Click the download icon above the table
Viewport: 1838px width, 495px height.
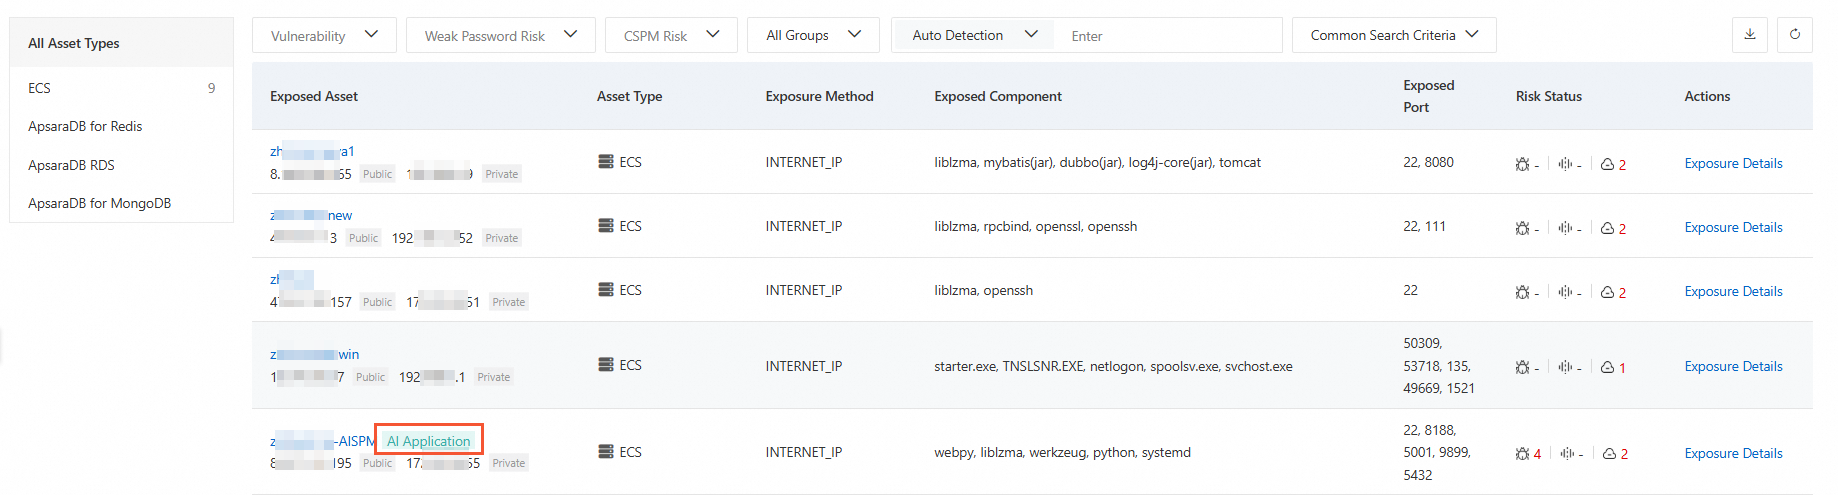pos(1750,35)
